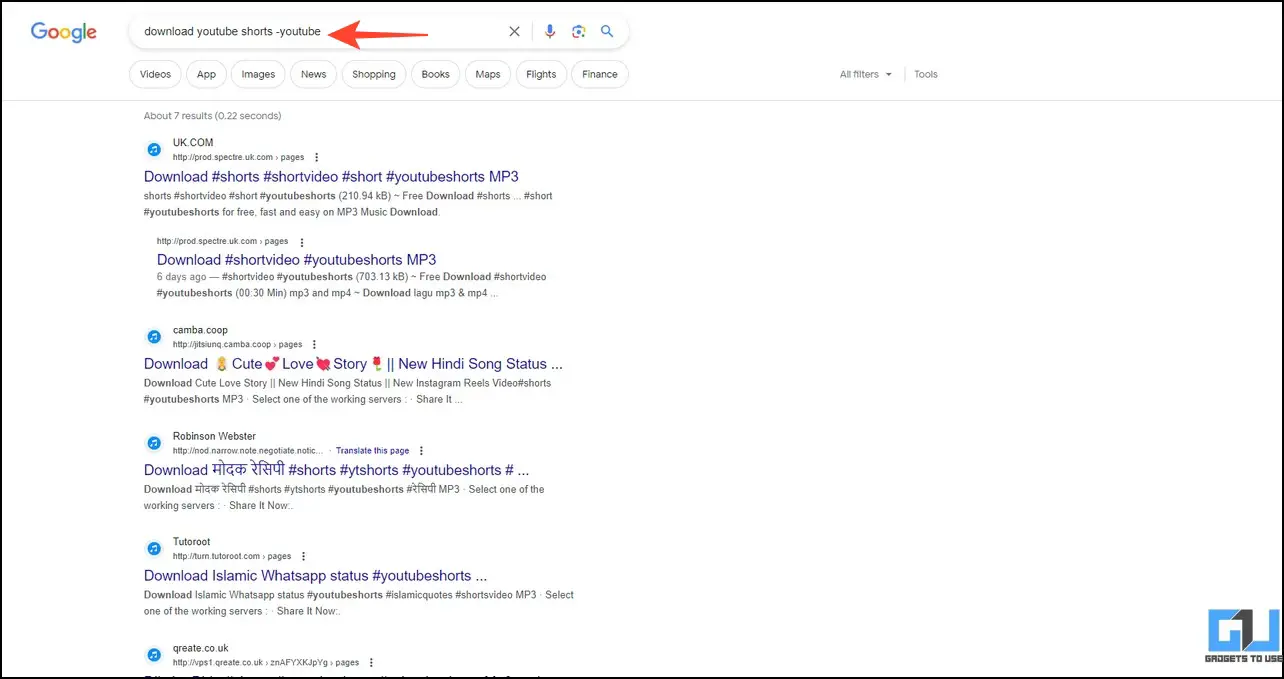Select the Books filter chip
This screenshot has width=1284, height=679.
pyautogui.click(x=436, y=74)
